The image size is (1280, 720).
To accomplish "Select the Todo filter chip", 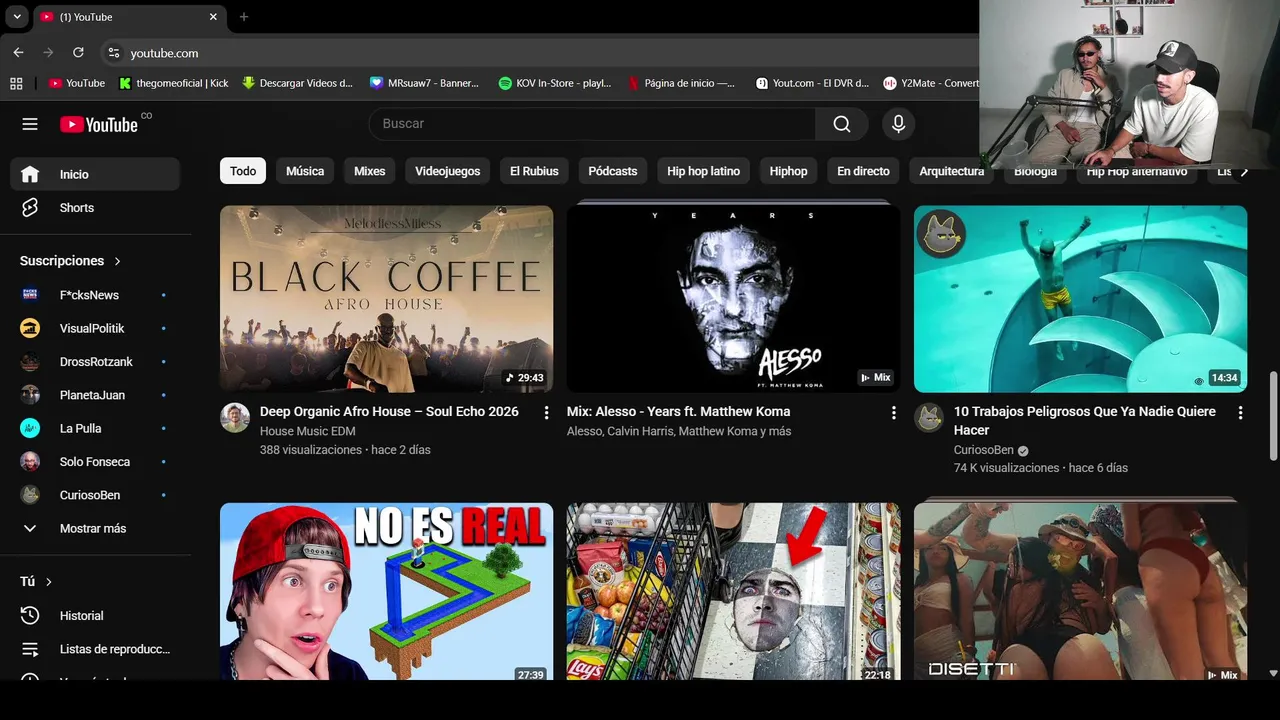I will point(243,171).
